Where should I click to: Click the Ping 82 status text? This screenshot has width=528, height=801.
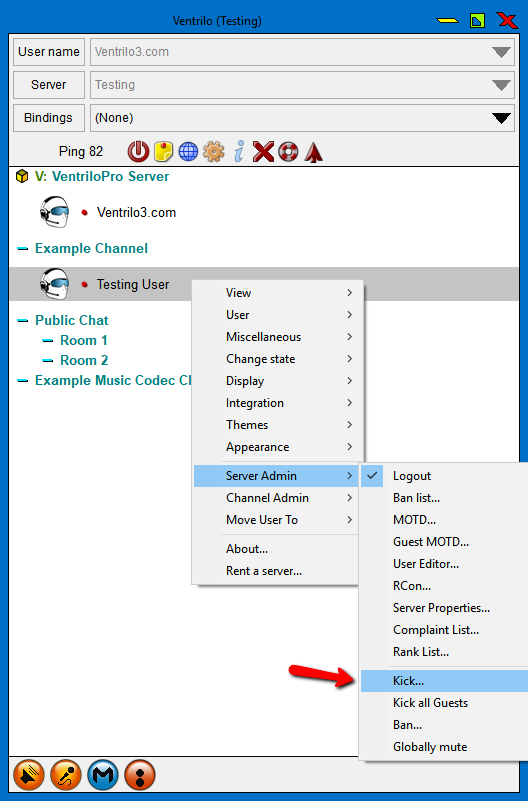coord(81,152)
